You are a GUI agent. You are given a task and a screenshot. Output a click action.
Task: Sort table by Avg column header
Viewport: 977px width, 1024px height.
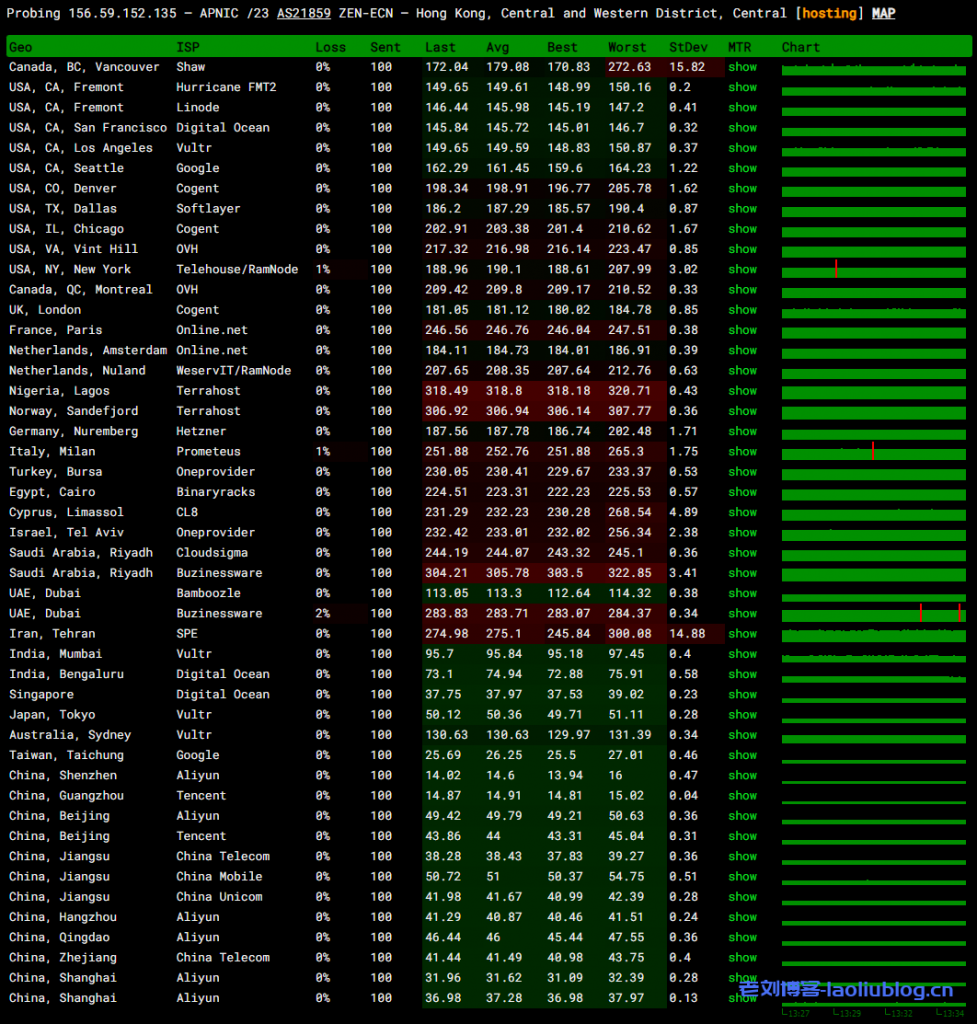point(497,47)
